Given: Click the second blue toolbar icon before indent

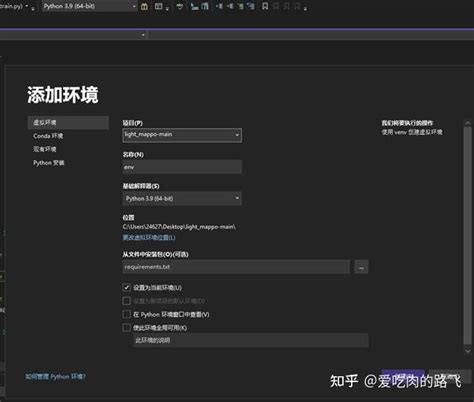Looking at the screenshot, I should pyautogui.click(x=205, y=6).
